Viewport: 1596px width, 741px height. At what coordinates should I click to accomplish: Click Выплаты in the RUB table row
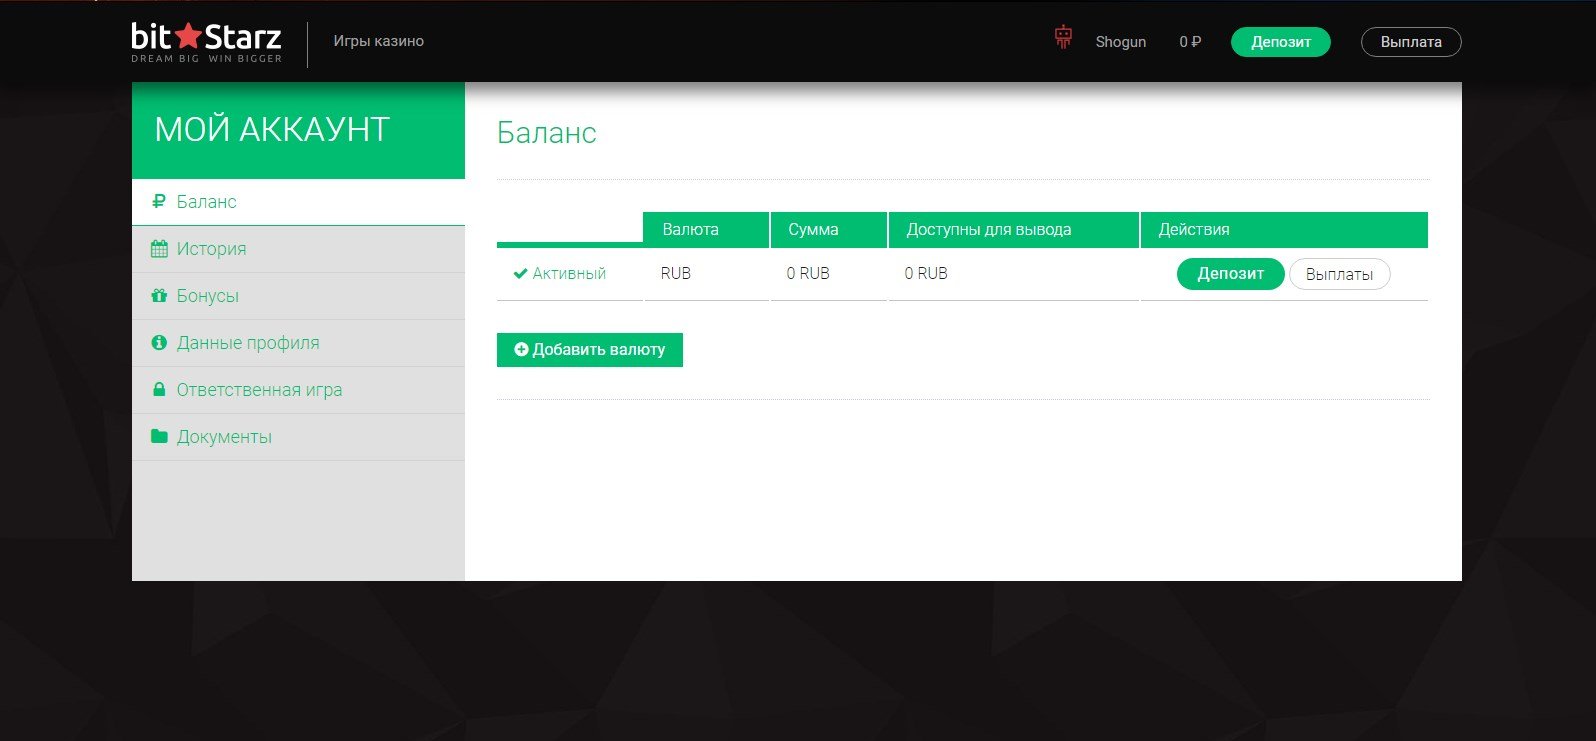[1339, 274]
